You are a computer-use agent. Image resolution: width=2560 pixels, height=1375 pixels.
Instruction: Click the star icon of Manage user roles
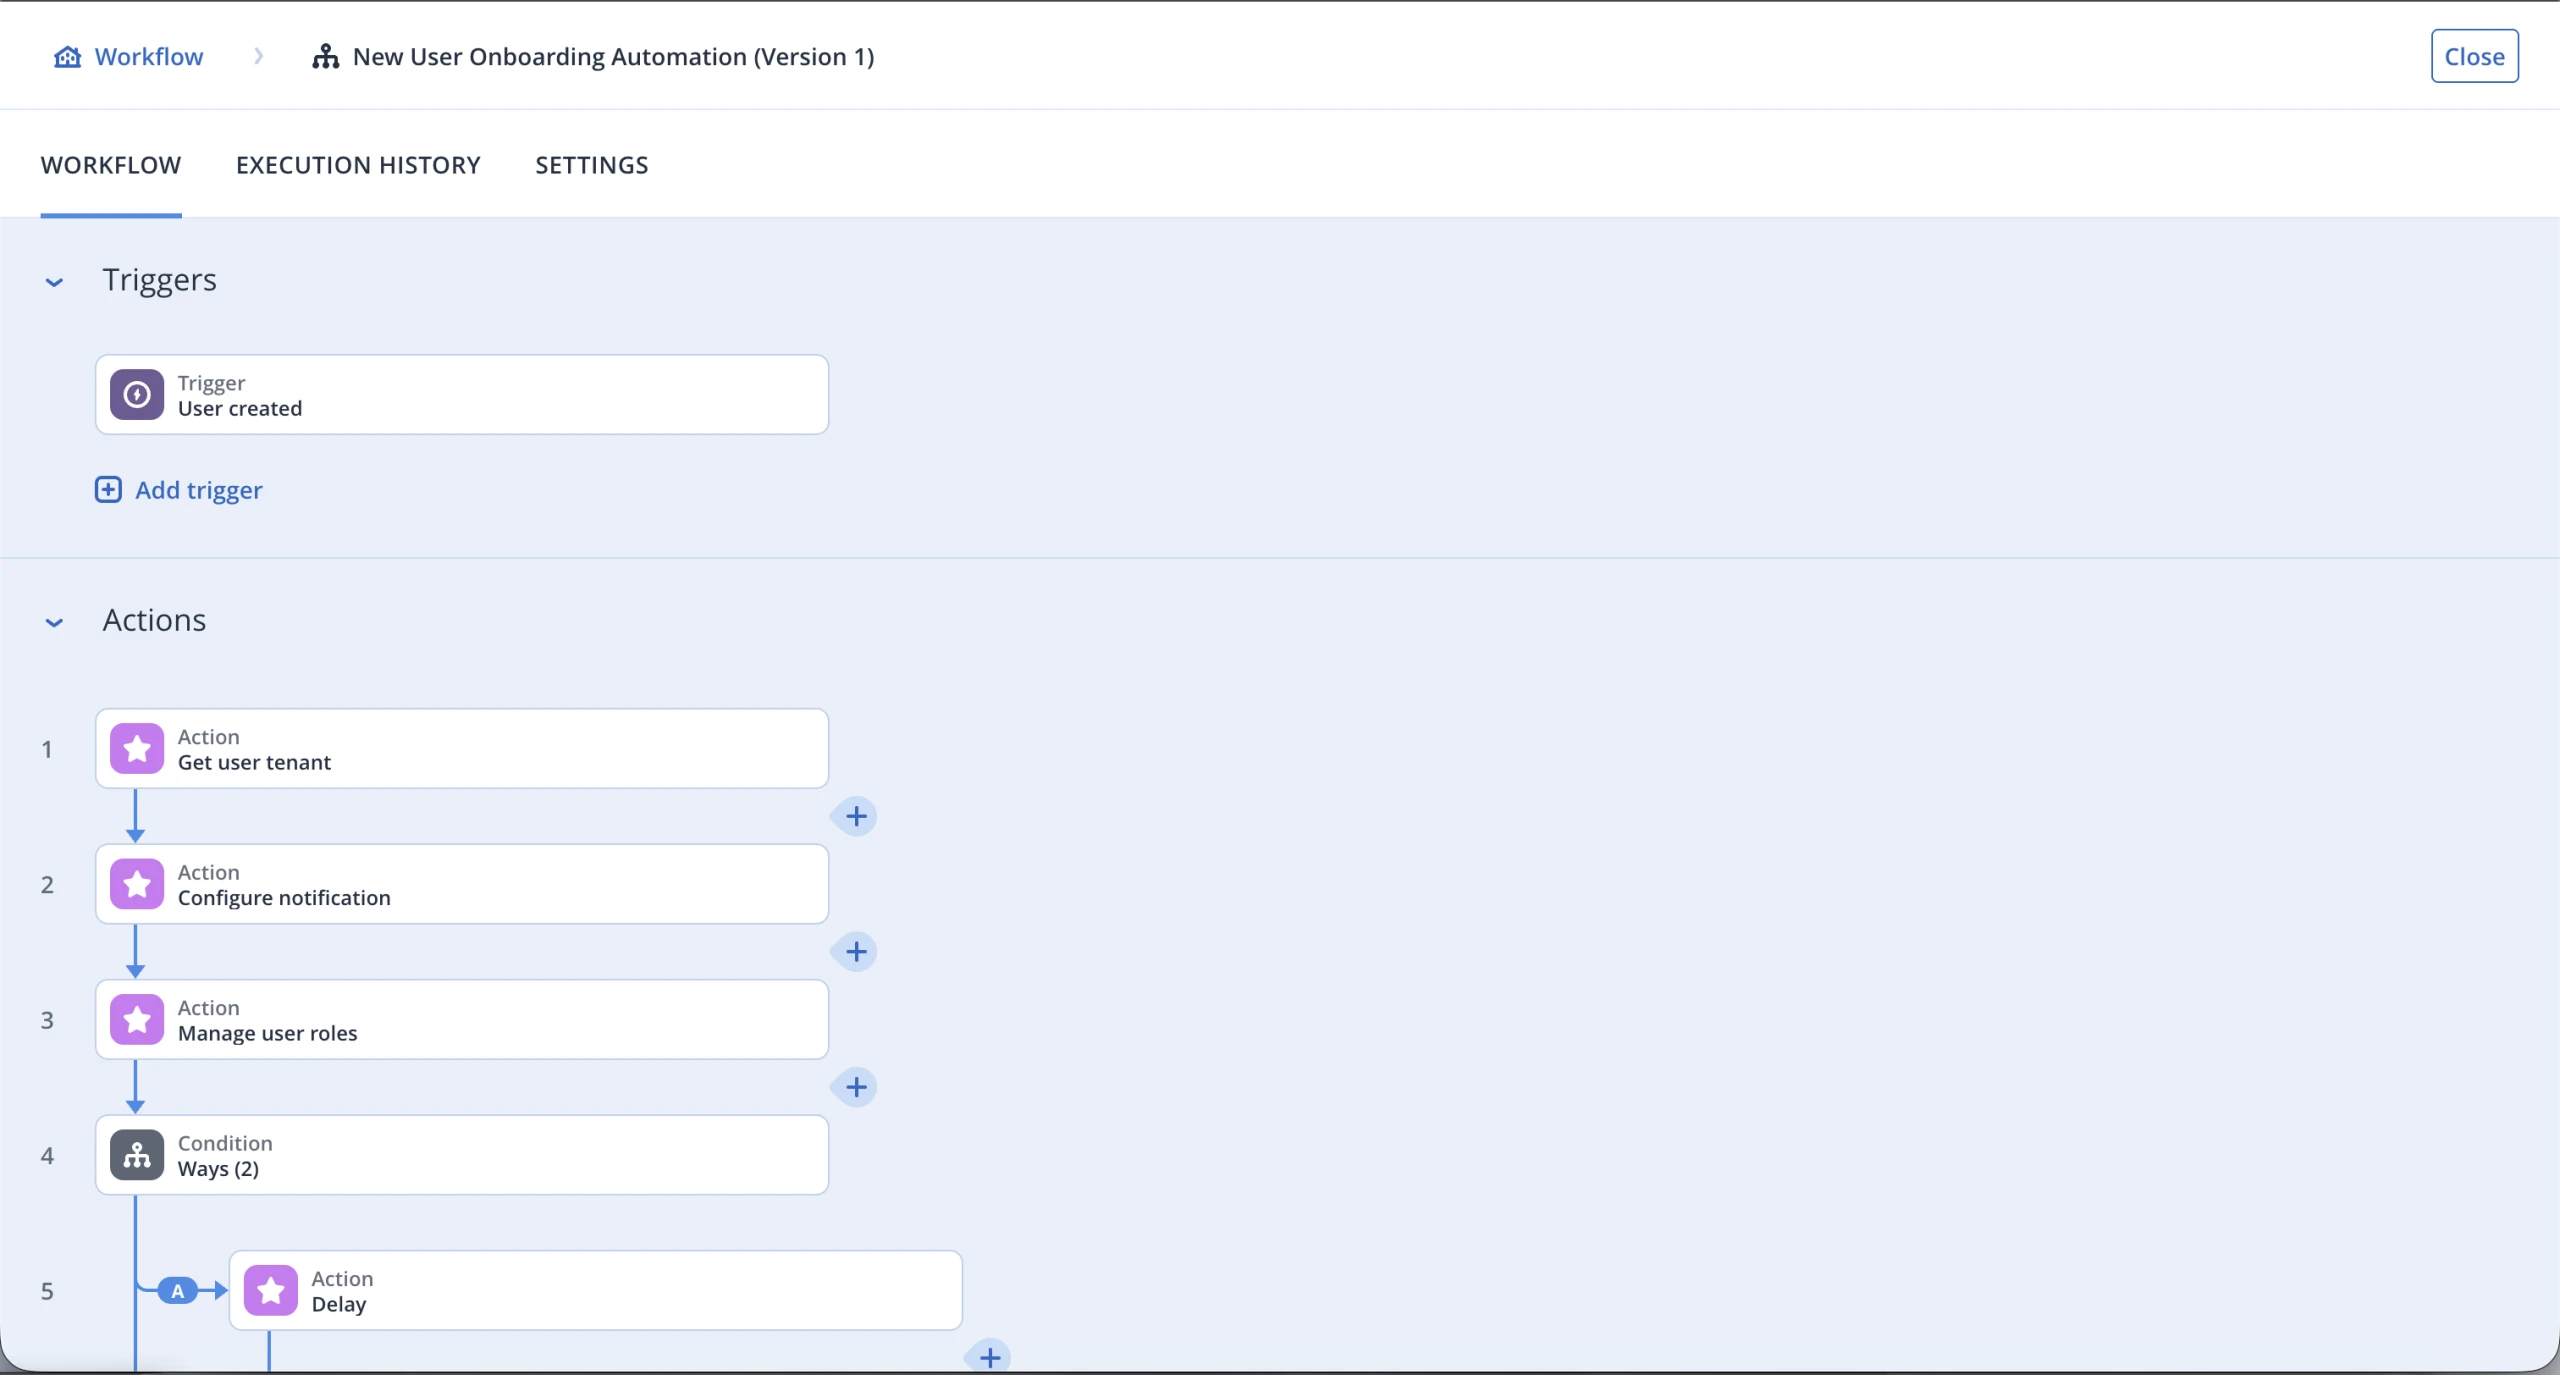(137, 1020)
